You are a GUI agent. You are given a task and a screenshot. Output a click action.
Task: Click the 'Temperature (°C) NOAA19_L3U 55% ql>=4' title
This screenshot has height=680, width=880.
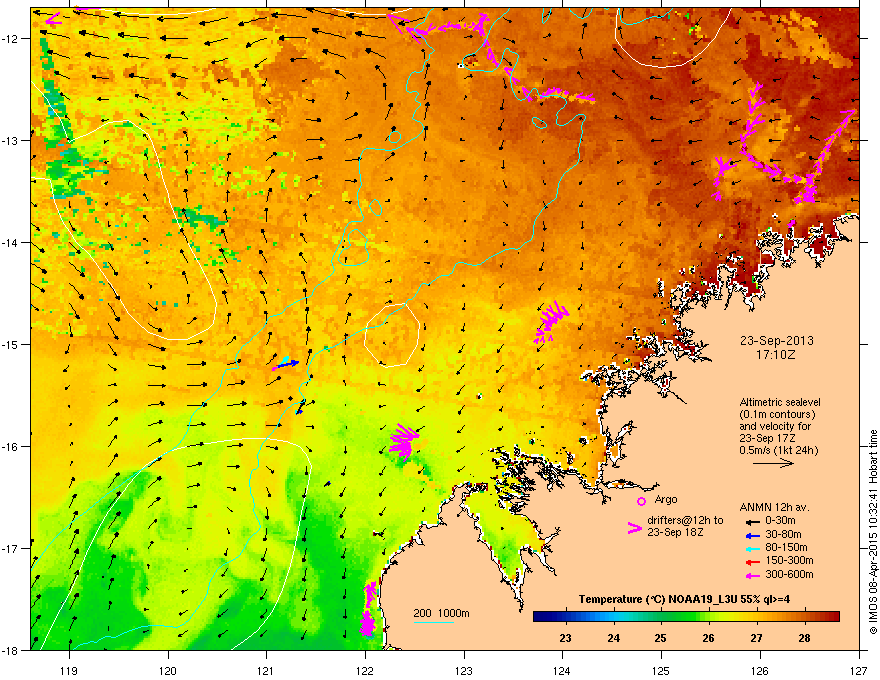pyautogui.click(x=684, y=599)
